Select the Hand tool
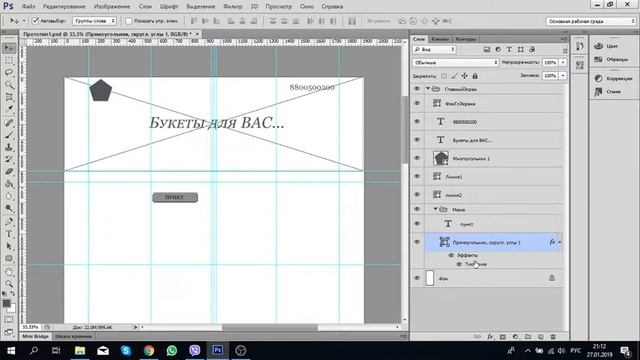The height and width of the screenshot is (360, 640). [9, 272]
